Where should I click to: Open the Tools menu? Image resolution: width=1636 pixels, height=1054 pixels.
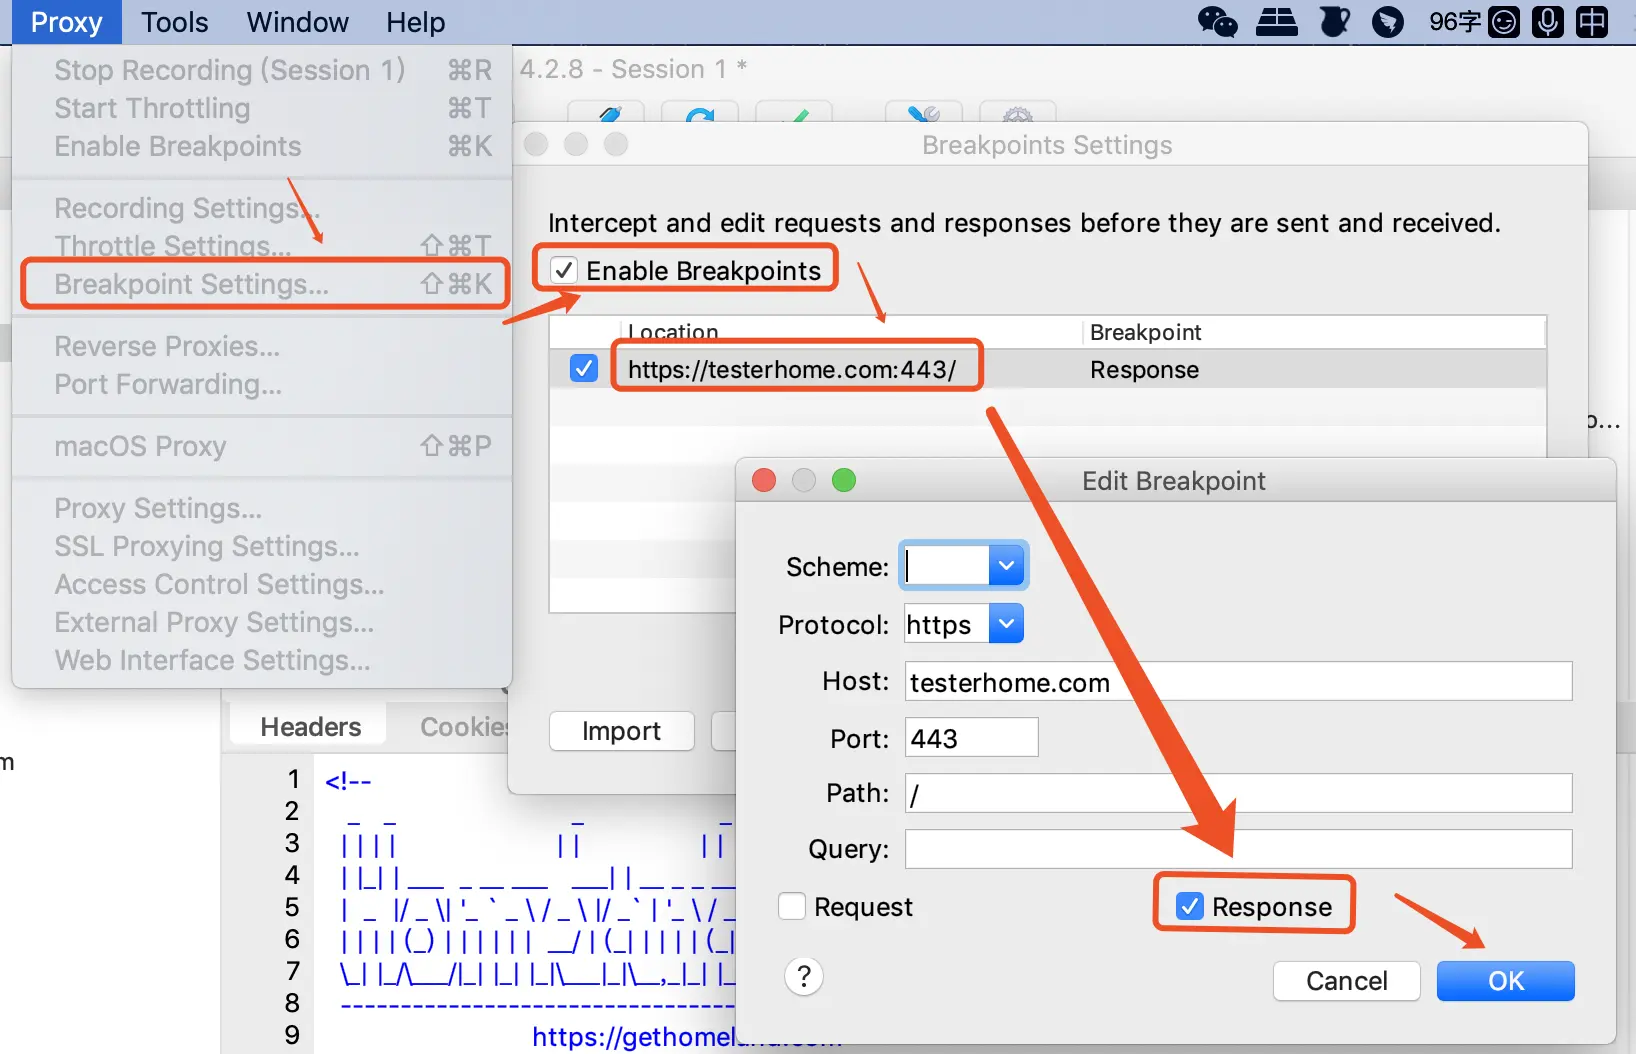(x=174, y=22)
